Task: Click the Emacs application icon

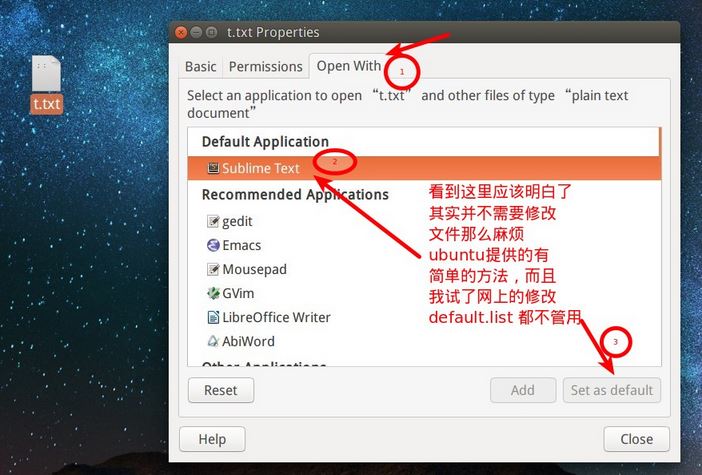Action: 213,245
